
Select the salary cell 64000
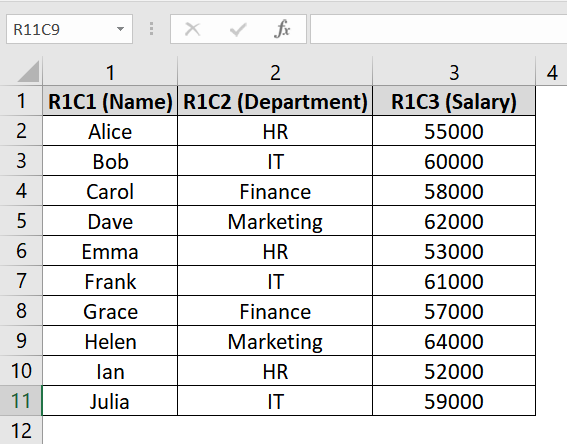[x=454, y=341]
